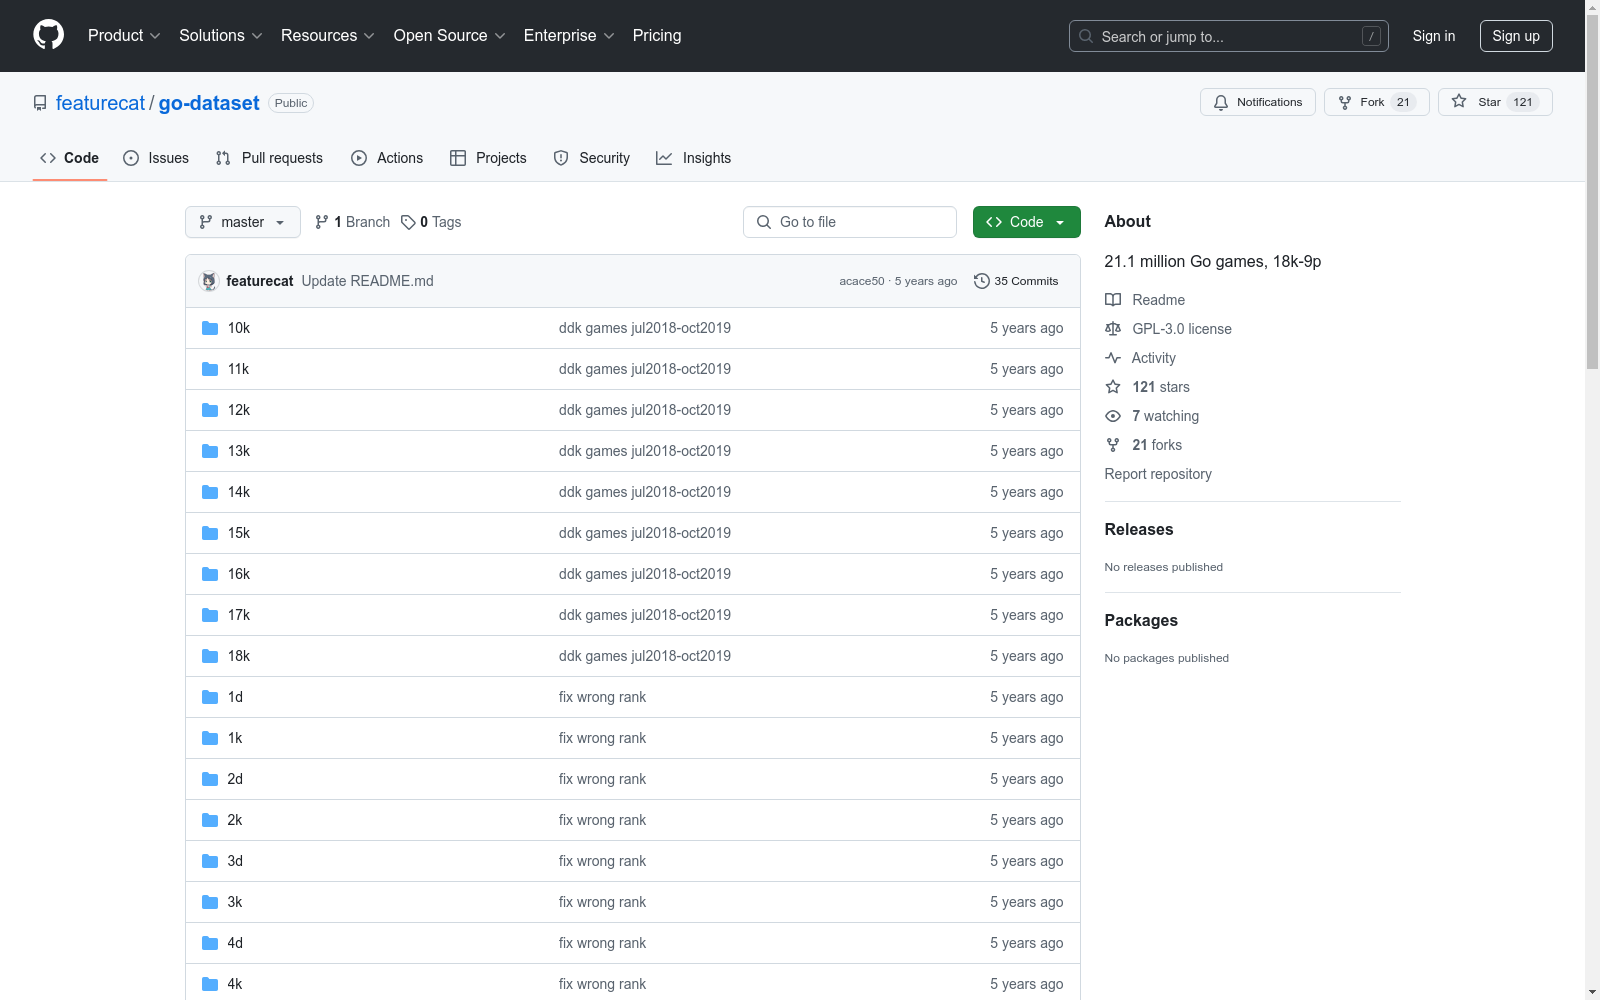The height and width of the screenshot is (1000, 1600).
Task: Open the 3k folder icon
Action: [210, 902]
